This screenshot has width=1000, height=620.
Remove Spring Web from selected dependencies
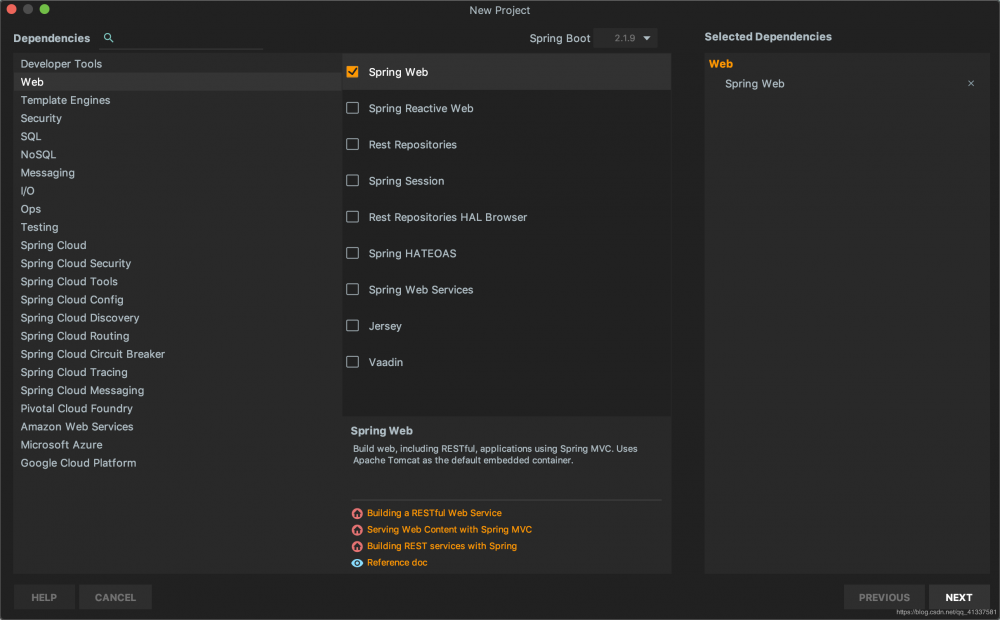click(x=971, y=84)
